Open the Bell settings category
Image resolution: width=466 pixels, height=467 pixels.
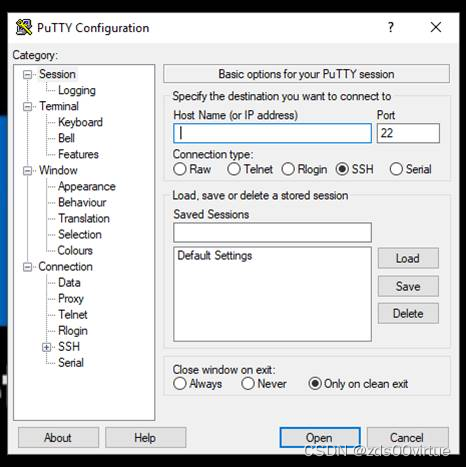tap(66, 138)
